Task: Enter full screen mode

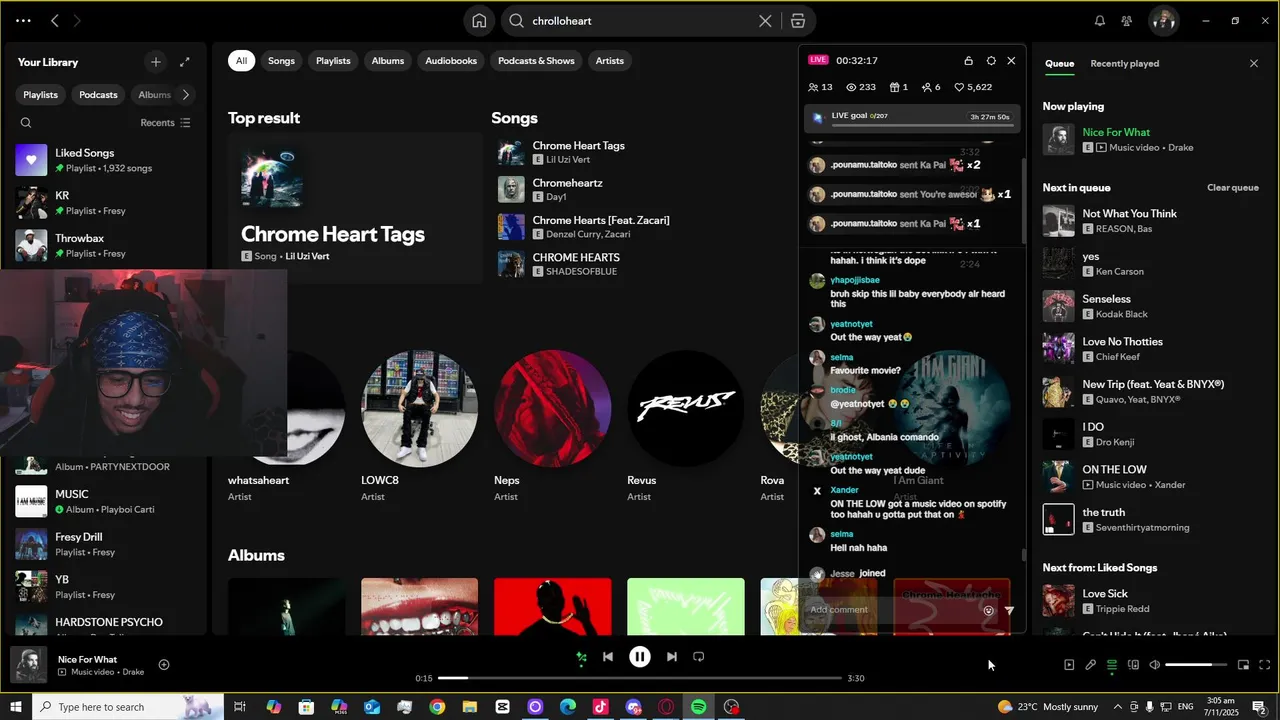Action: [1265, 665]
